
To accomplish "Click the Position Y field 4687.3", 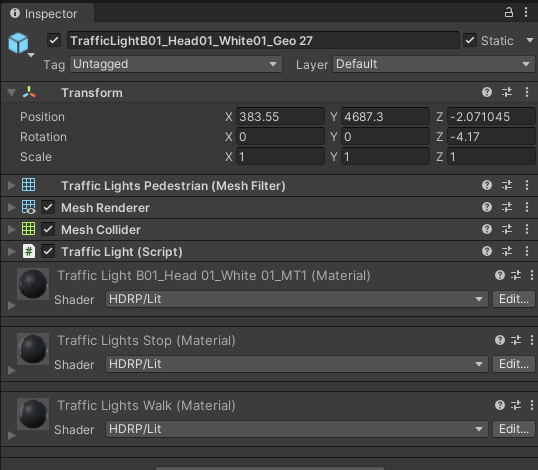I will pos(385,117).
